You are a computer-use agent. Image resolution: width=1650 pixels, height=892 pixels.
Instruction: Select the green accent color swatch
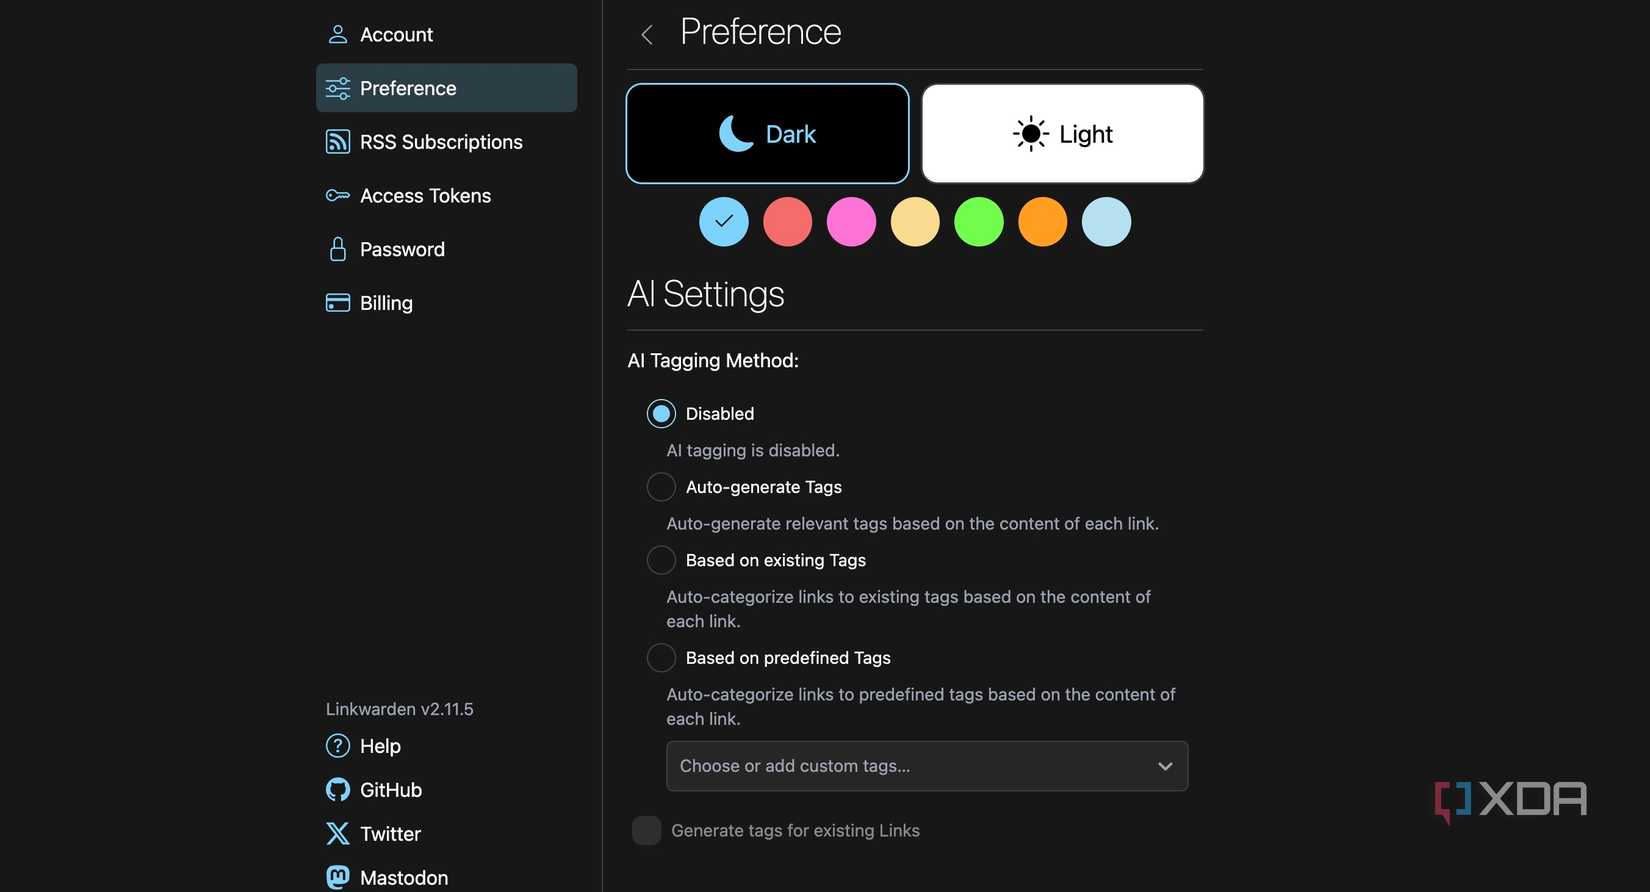point(979,222)
